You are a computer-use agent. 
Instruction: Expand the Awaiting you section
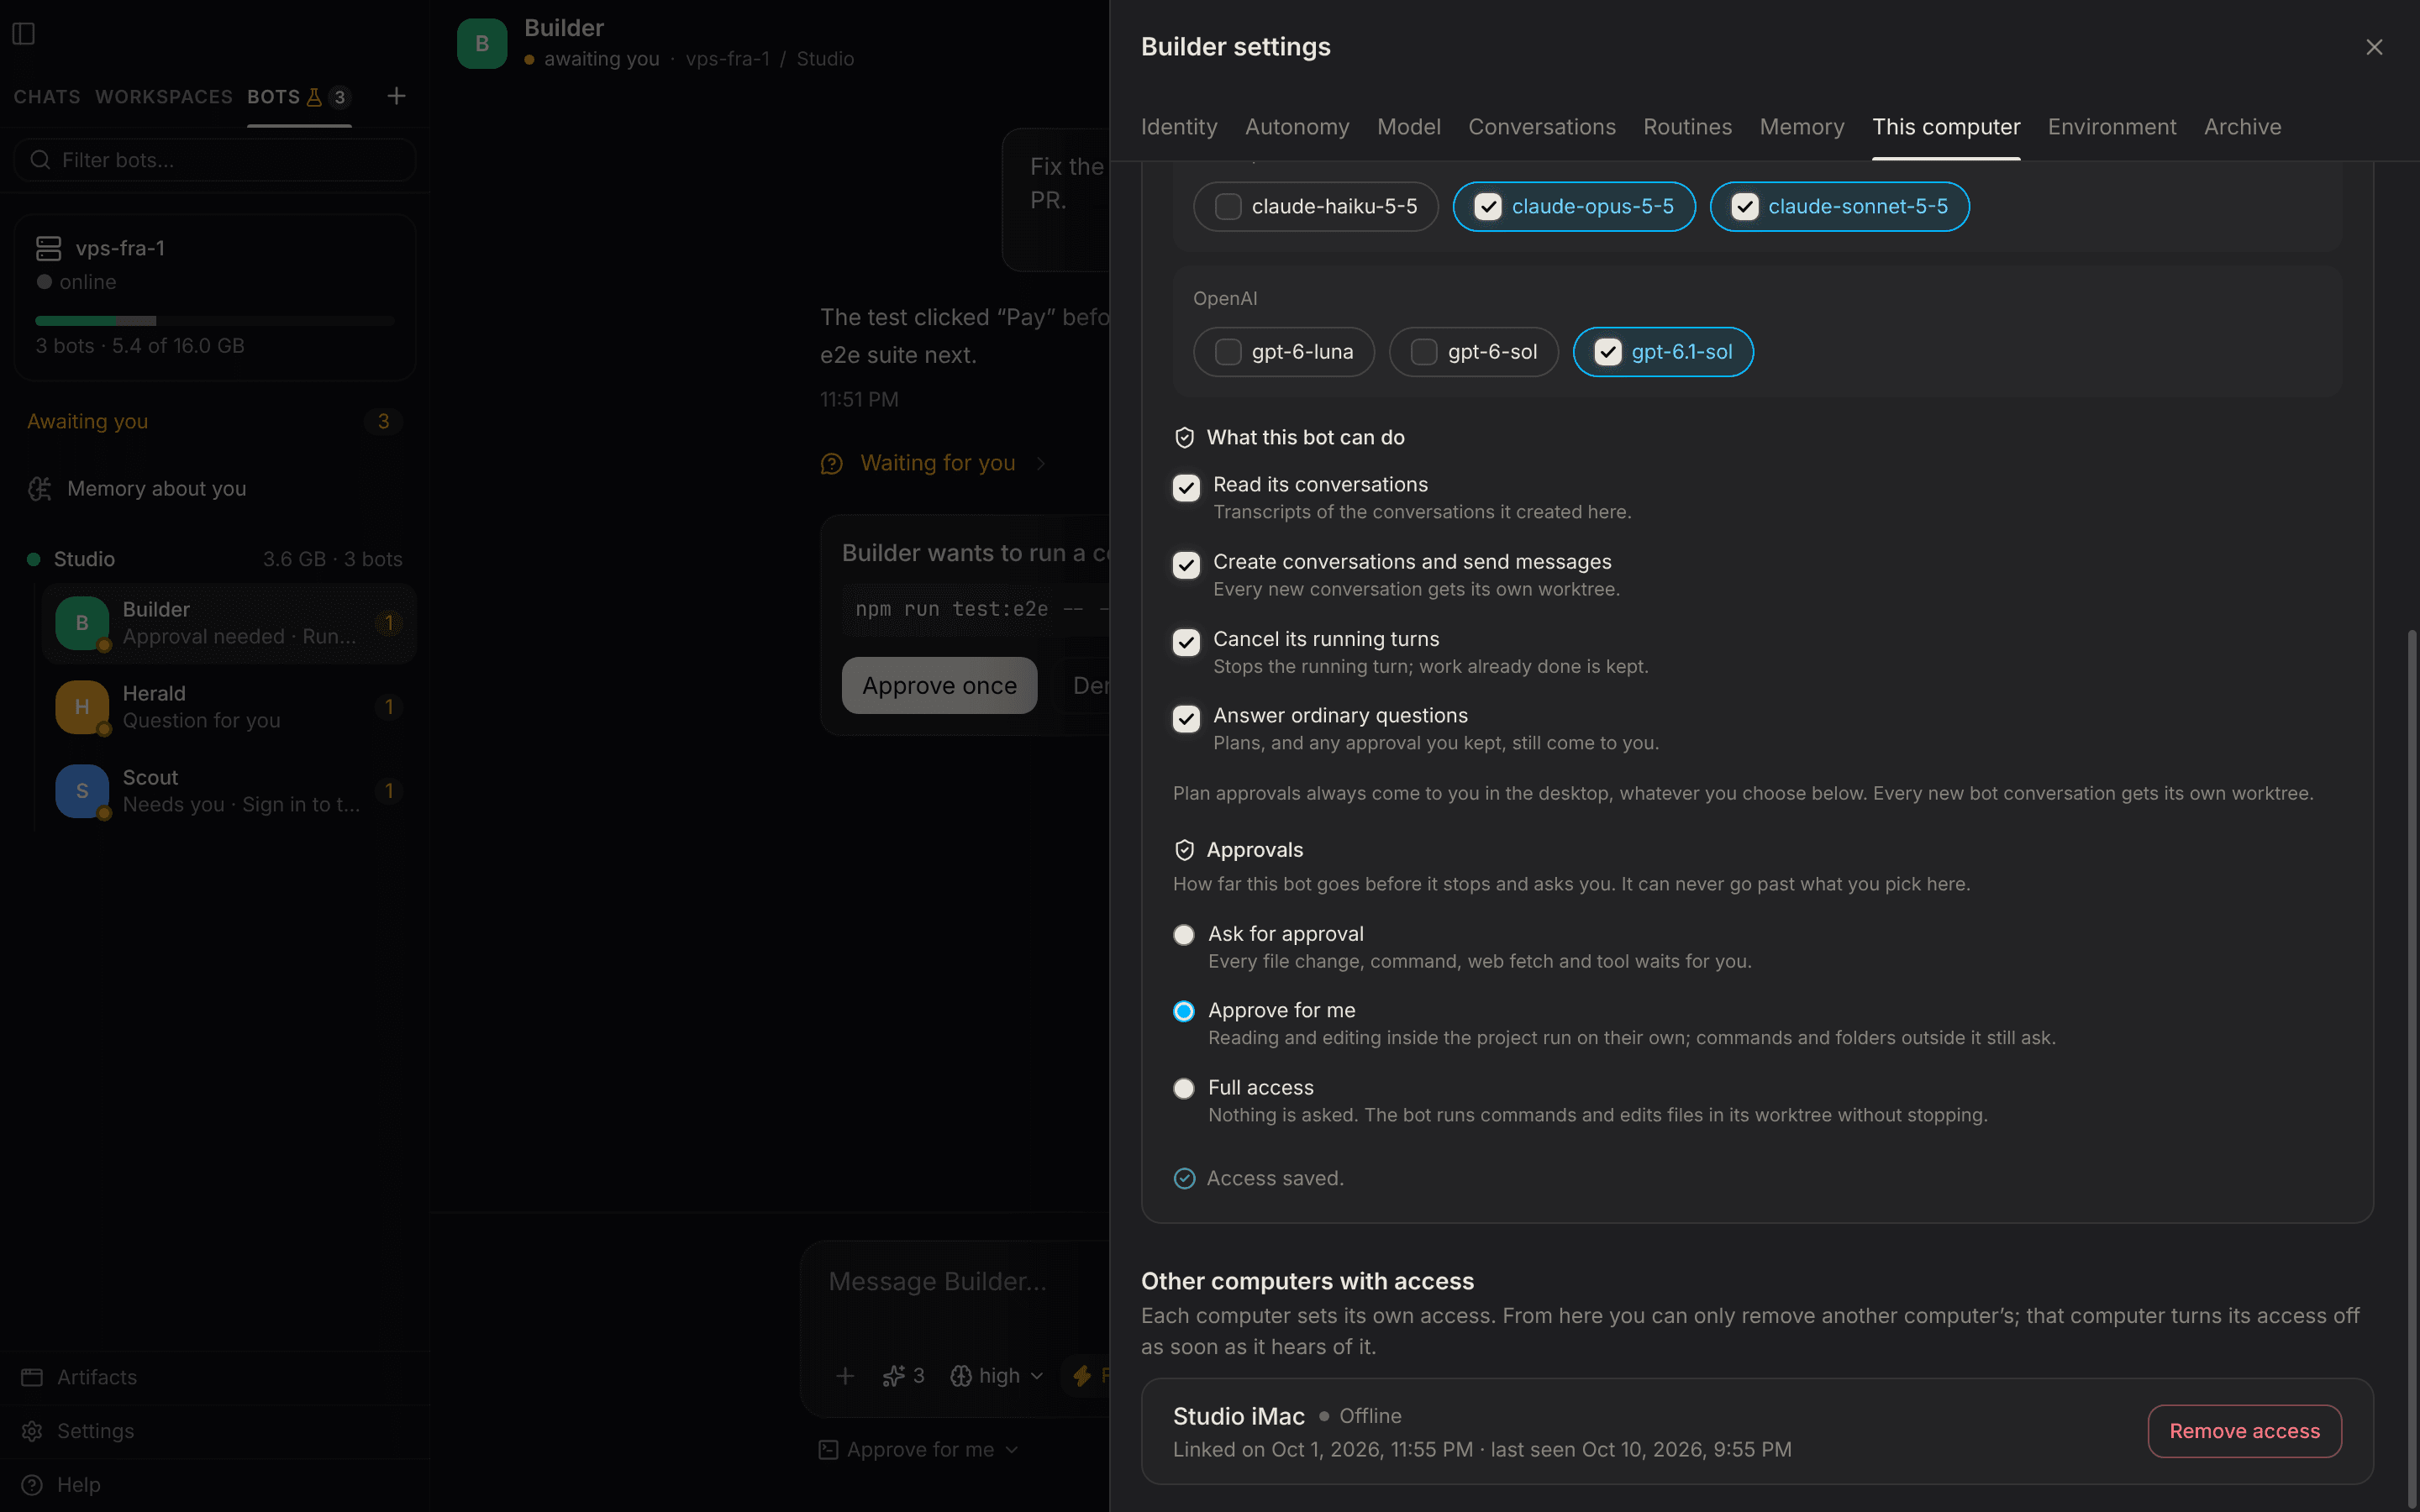coord(215,422)
